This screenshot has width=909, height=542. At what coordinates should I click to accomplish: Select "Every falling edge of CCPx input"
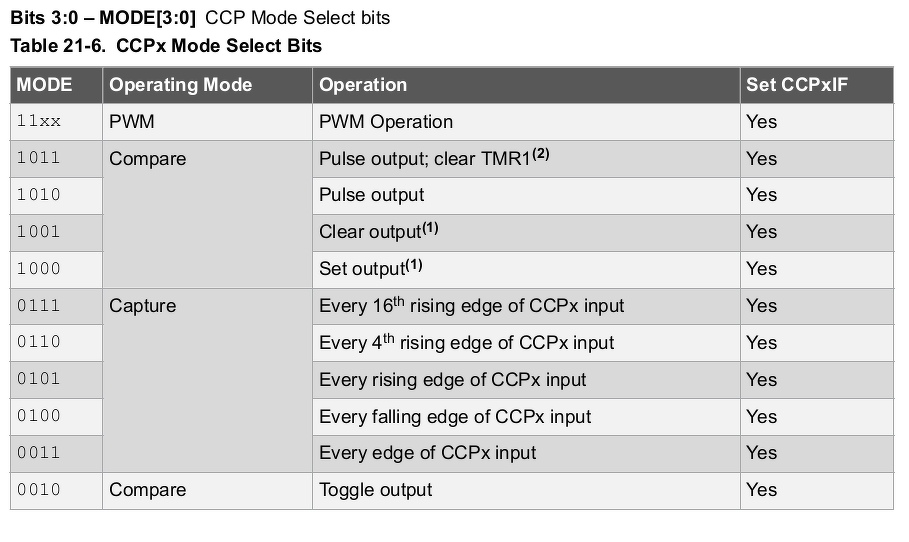point(455,416)
